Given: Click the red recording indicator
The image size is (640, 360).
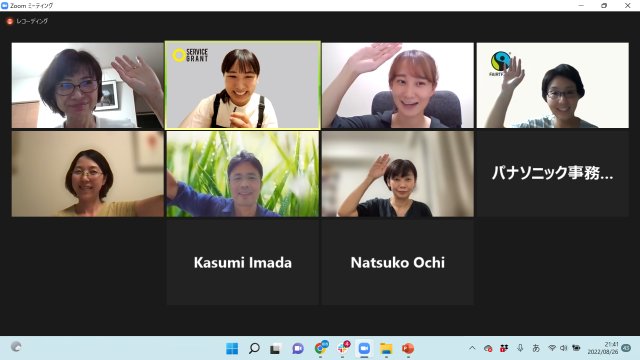Looking at the screenshot, I should (x=10, y=21).
